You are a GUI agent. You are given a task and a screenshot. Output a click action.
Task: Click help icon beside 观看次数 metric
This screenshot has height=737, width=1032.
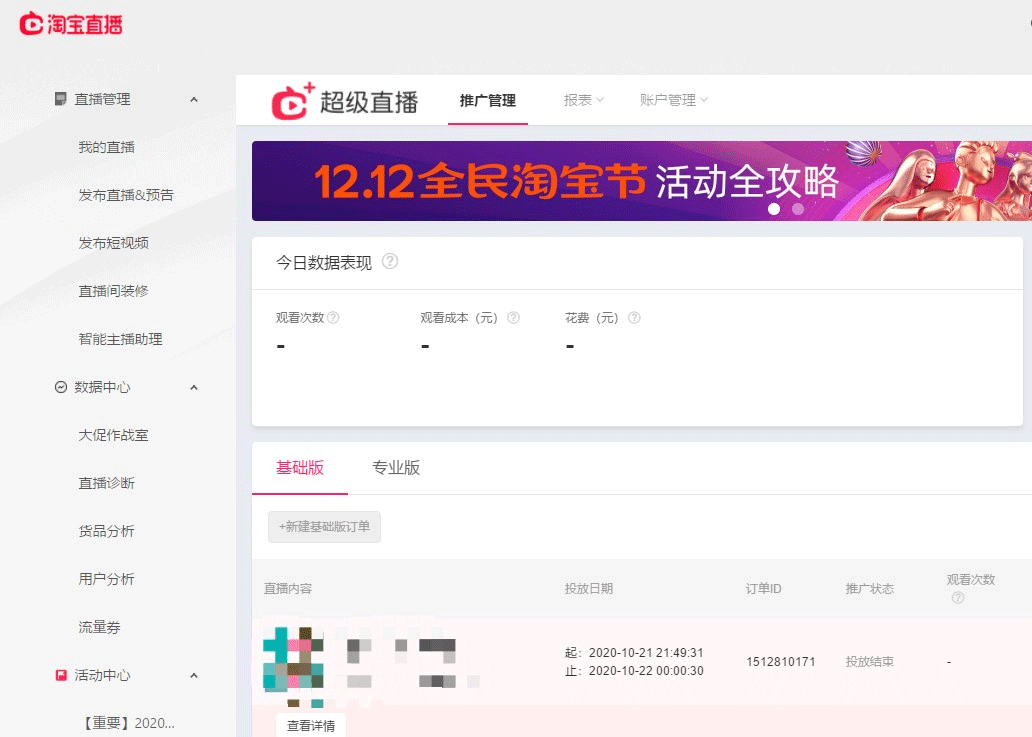[x=333, y=318]
